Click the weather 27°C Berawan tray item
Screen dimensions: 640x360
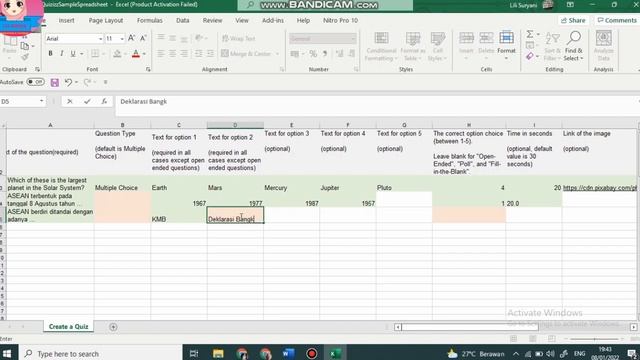click(476, 353)
